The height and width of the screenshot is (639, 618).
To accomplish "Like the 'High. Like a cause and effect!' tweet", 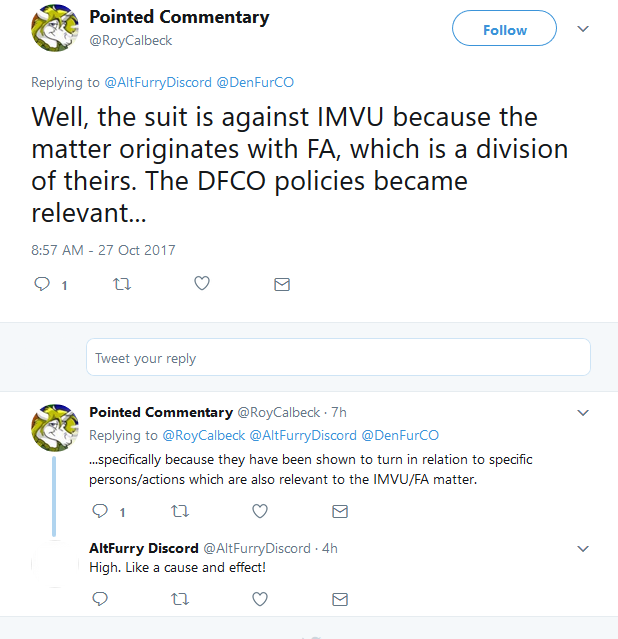I will click(260, 599).
